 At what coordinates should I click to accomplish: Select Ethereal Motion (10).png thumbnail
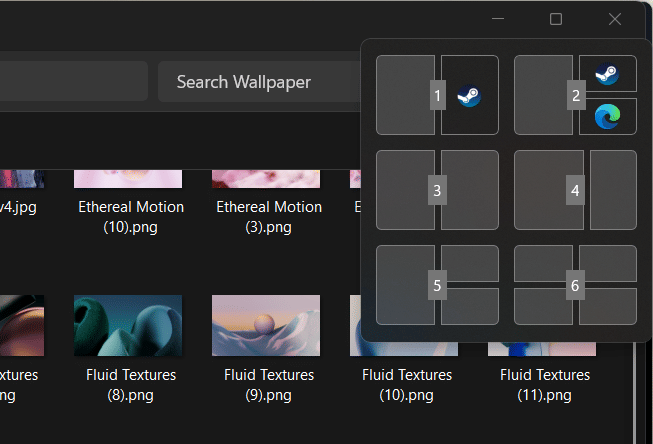(x=128, y=179)
